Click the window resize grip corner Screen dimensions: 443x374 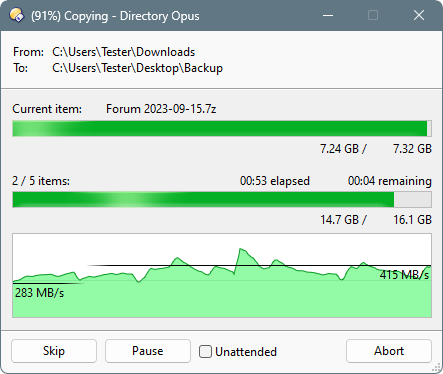click(436, 367)
